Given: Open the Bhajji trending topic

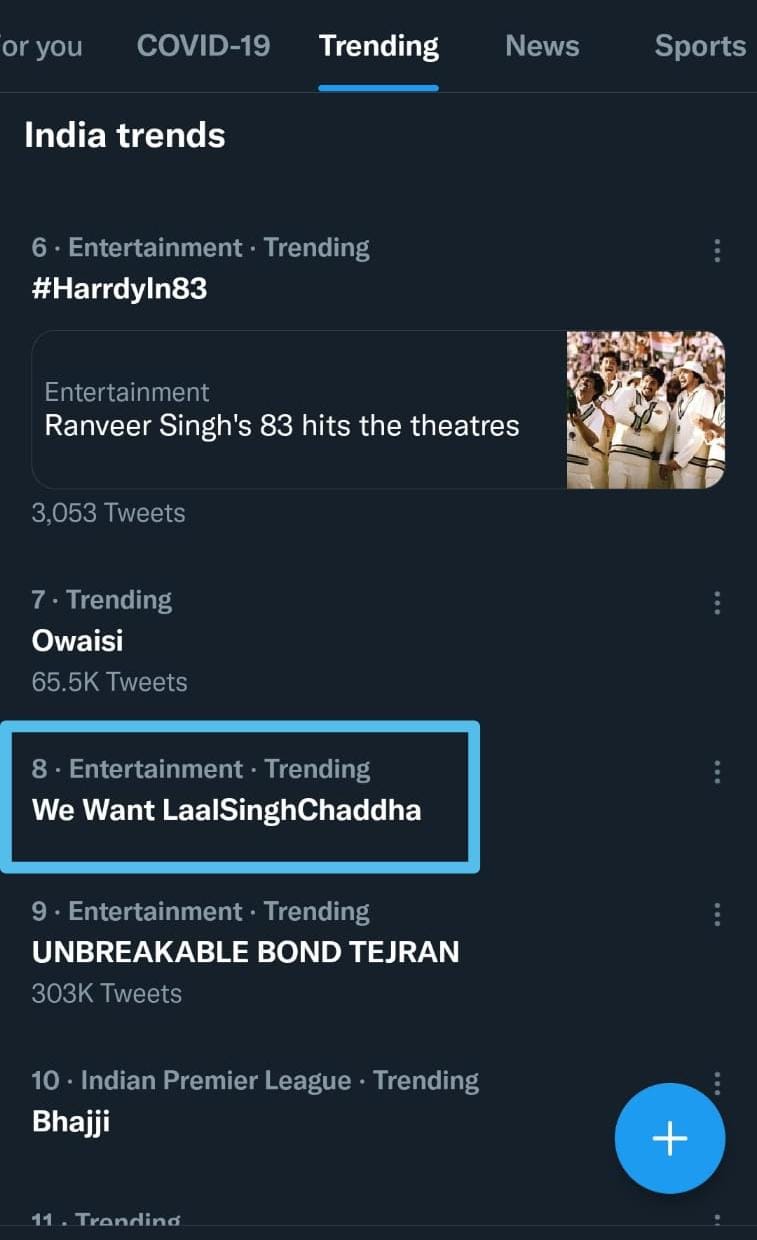Looking at the screenshot, I should [71, 1121].
